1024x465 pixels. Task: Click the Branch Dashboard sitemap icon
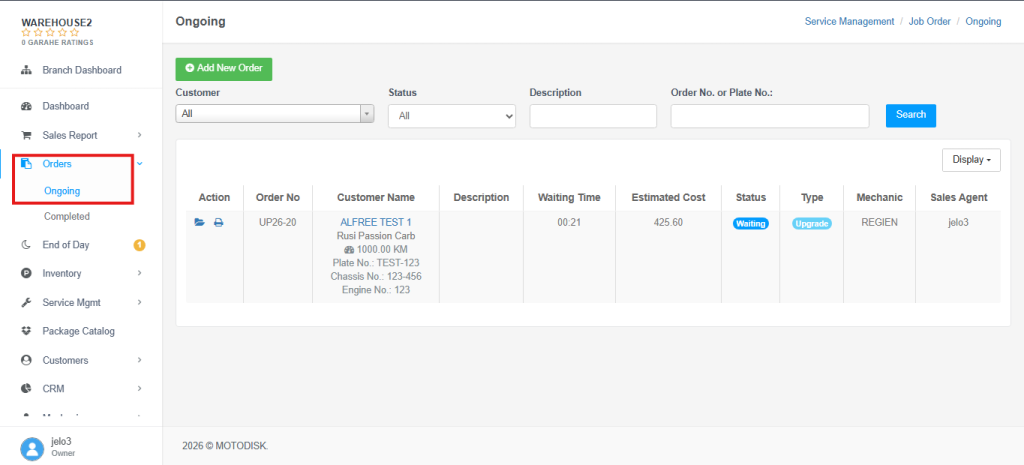(27, 70)
